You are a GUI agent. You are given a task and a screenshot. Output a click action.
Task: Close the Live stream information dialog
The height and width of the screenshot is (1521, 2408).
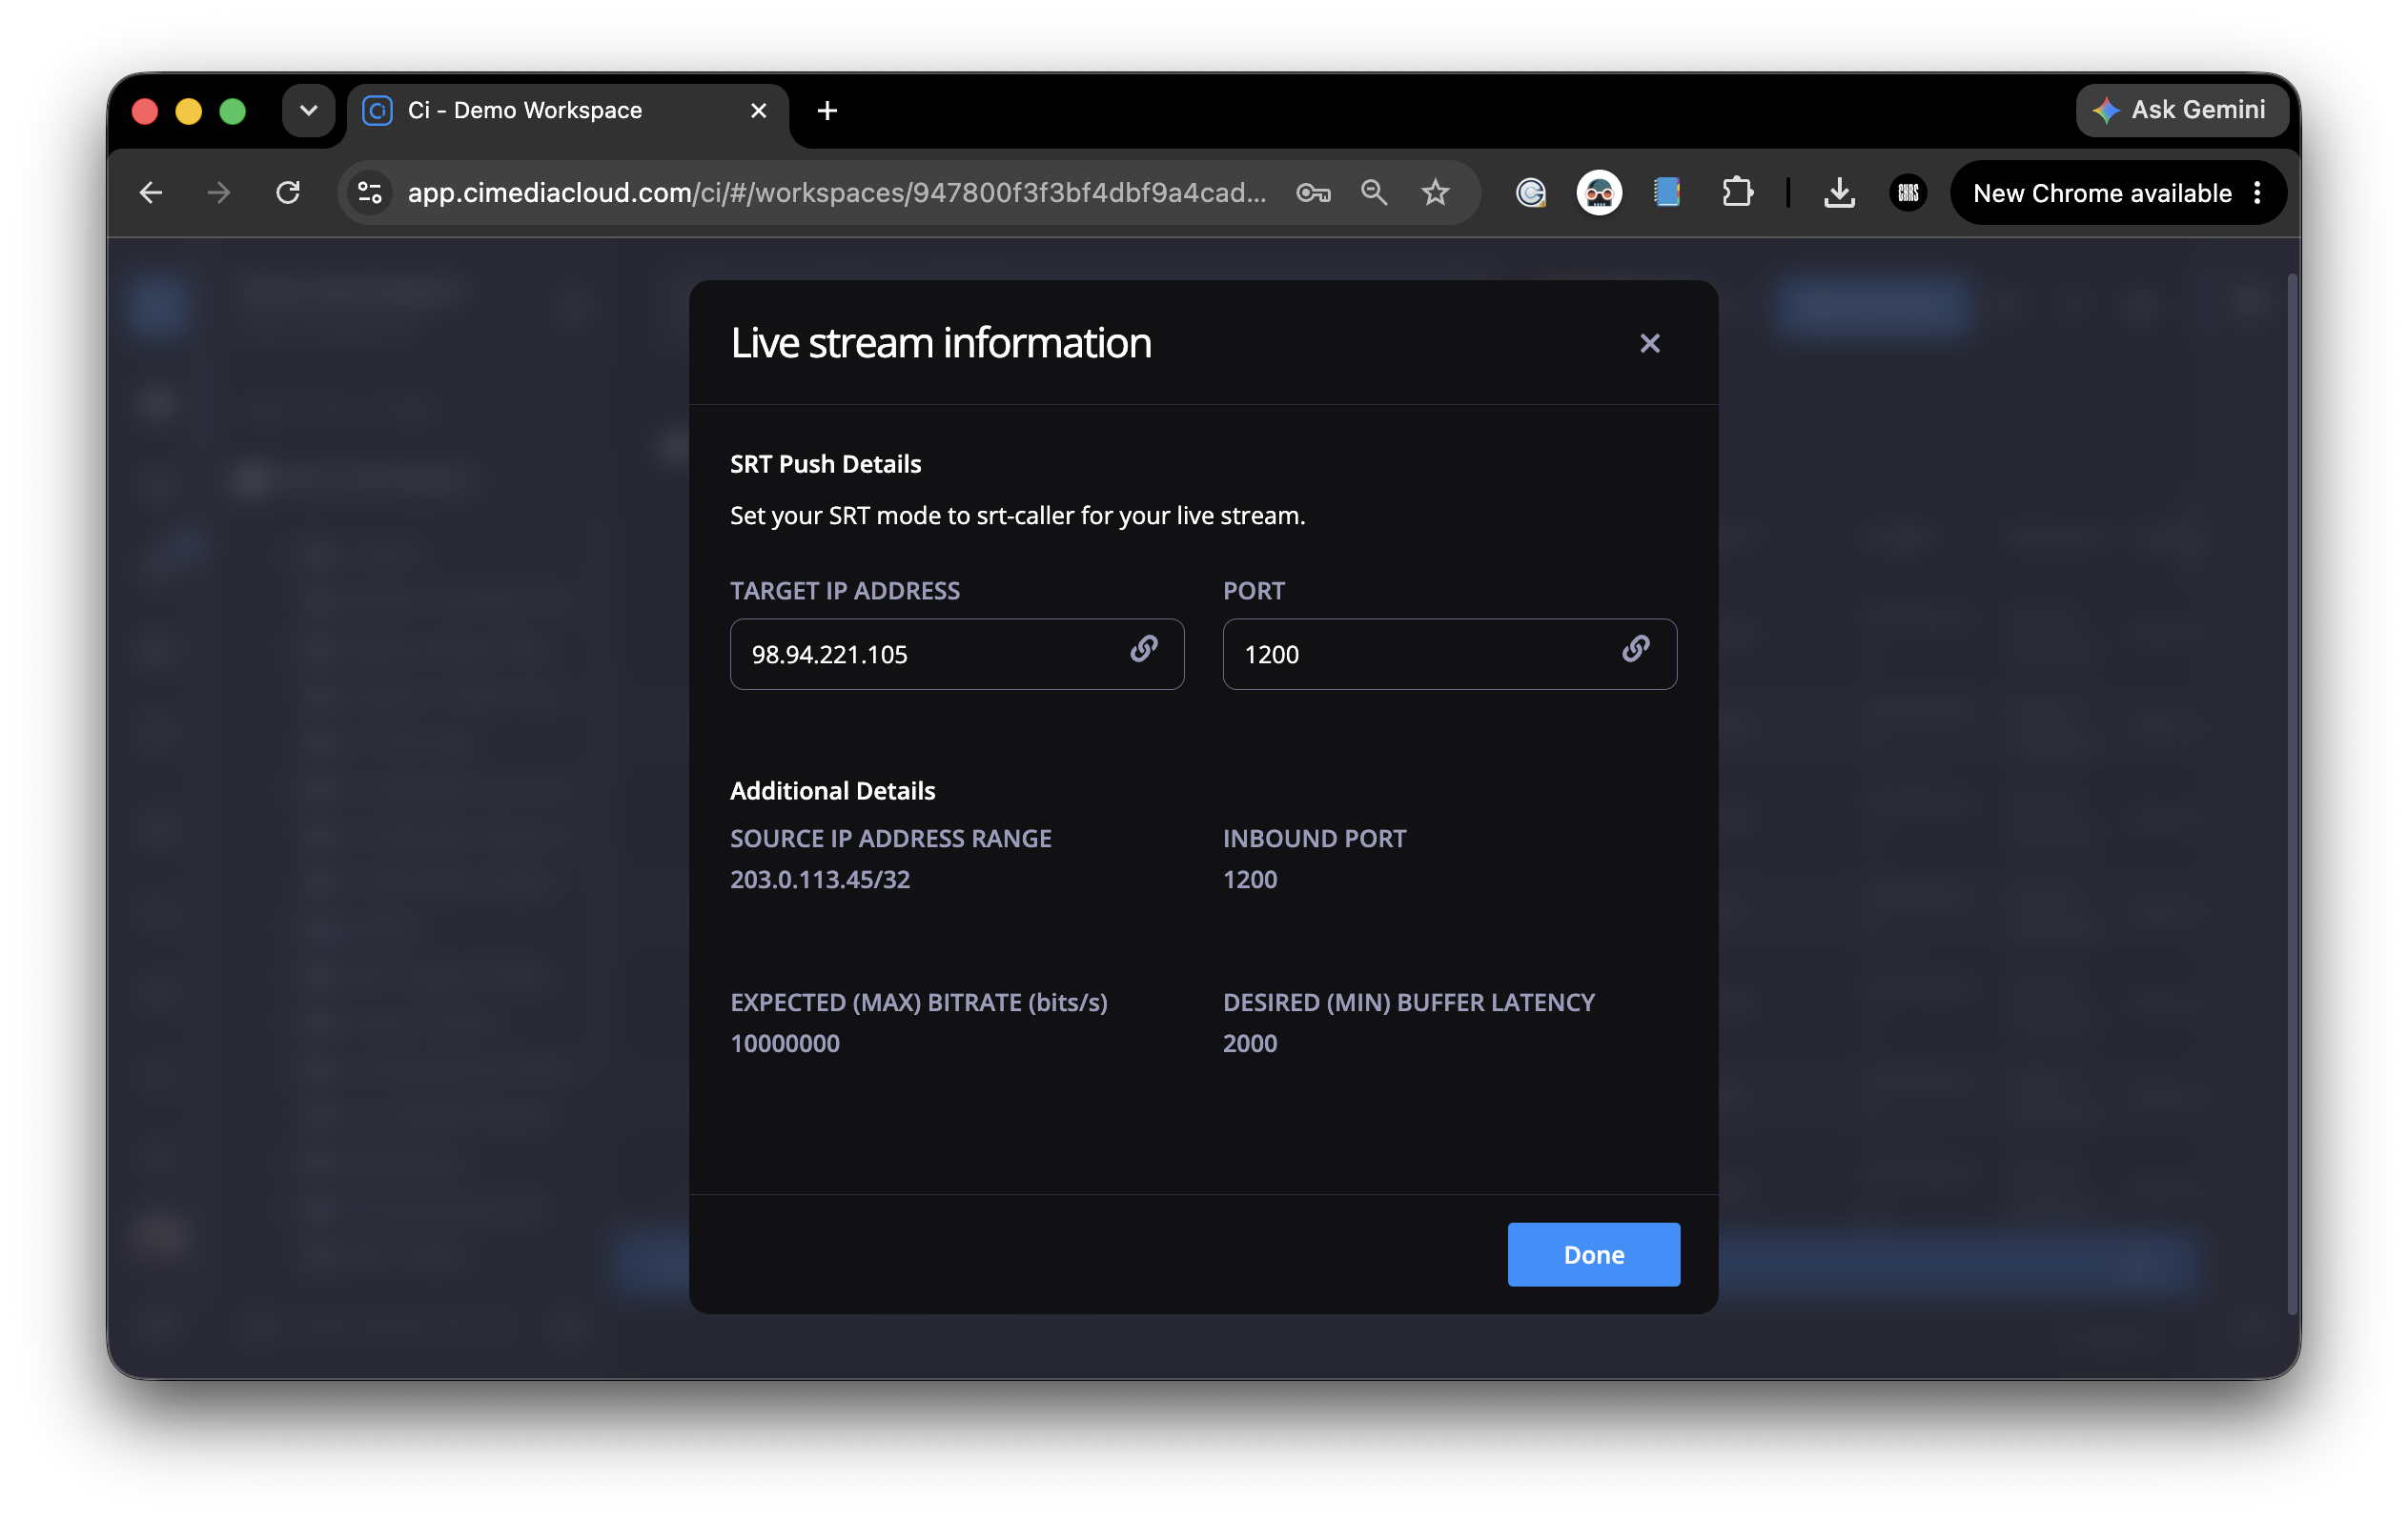point(1650,343)
